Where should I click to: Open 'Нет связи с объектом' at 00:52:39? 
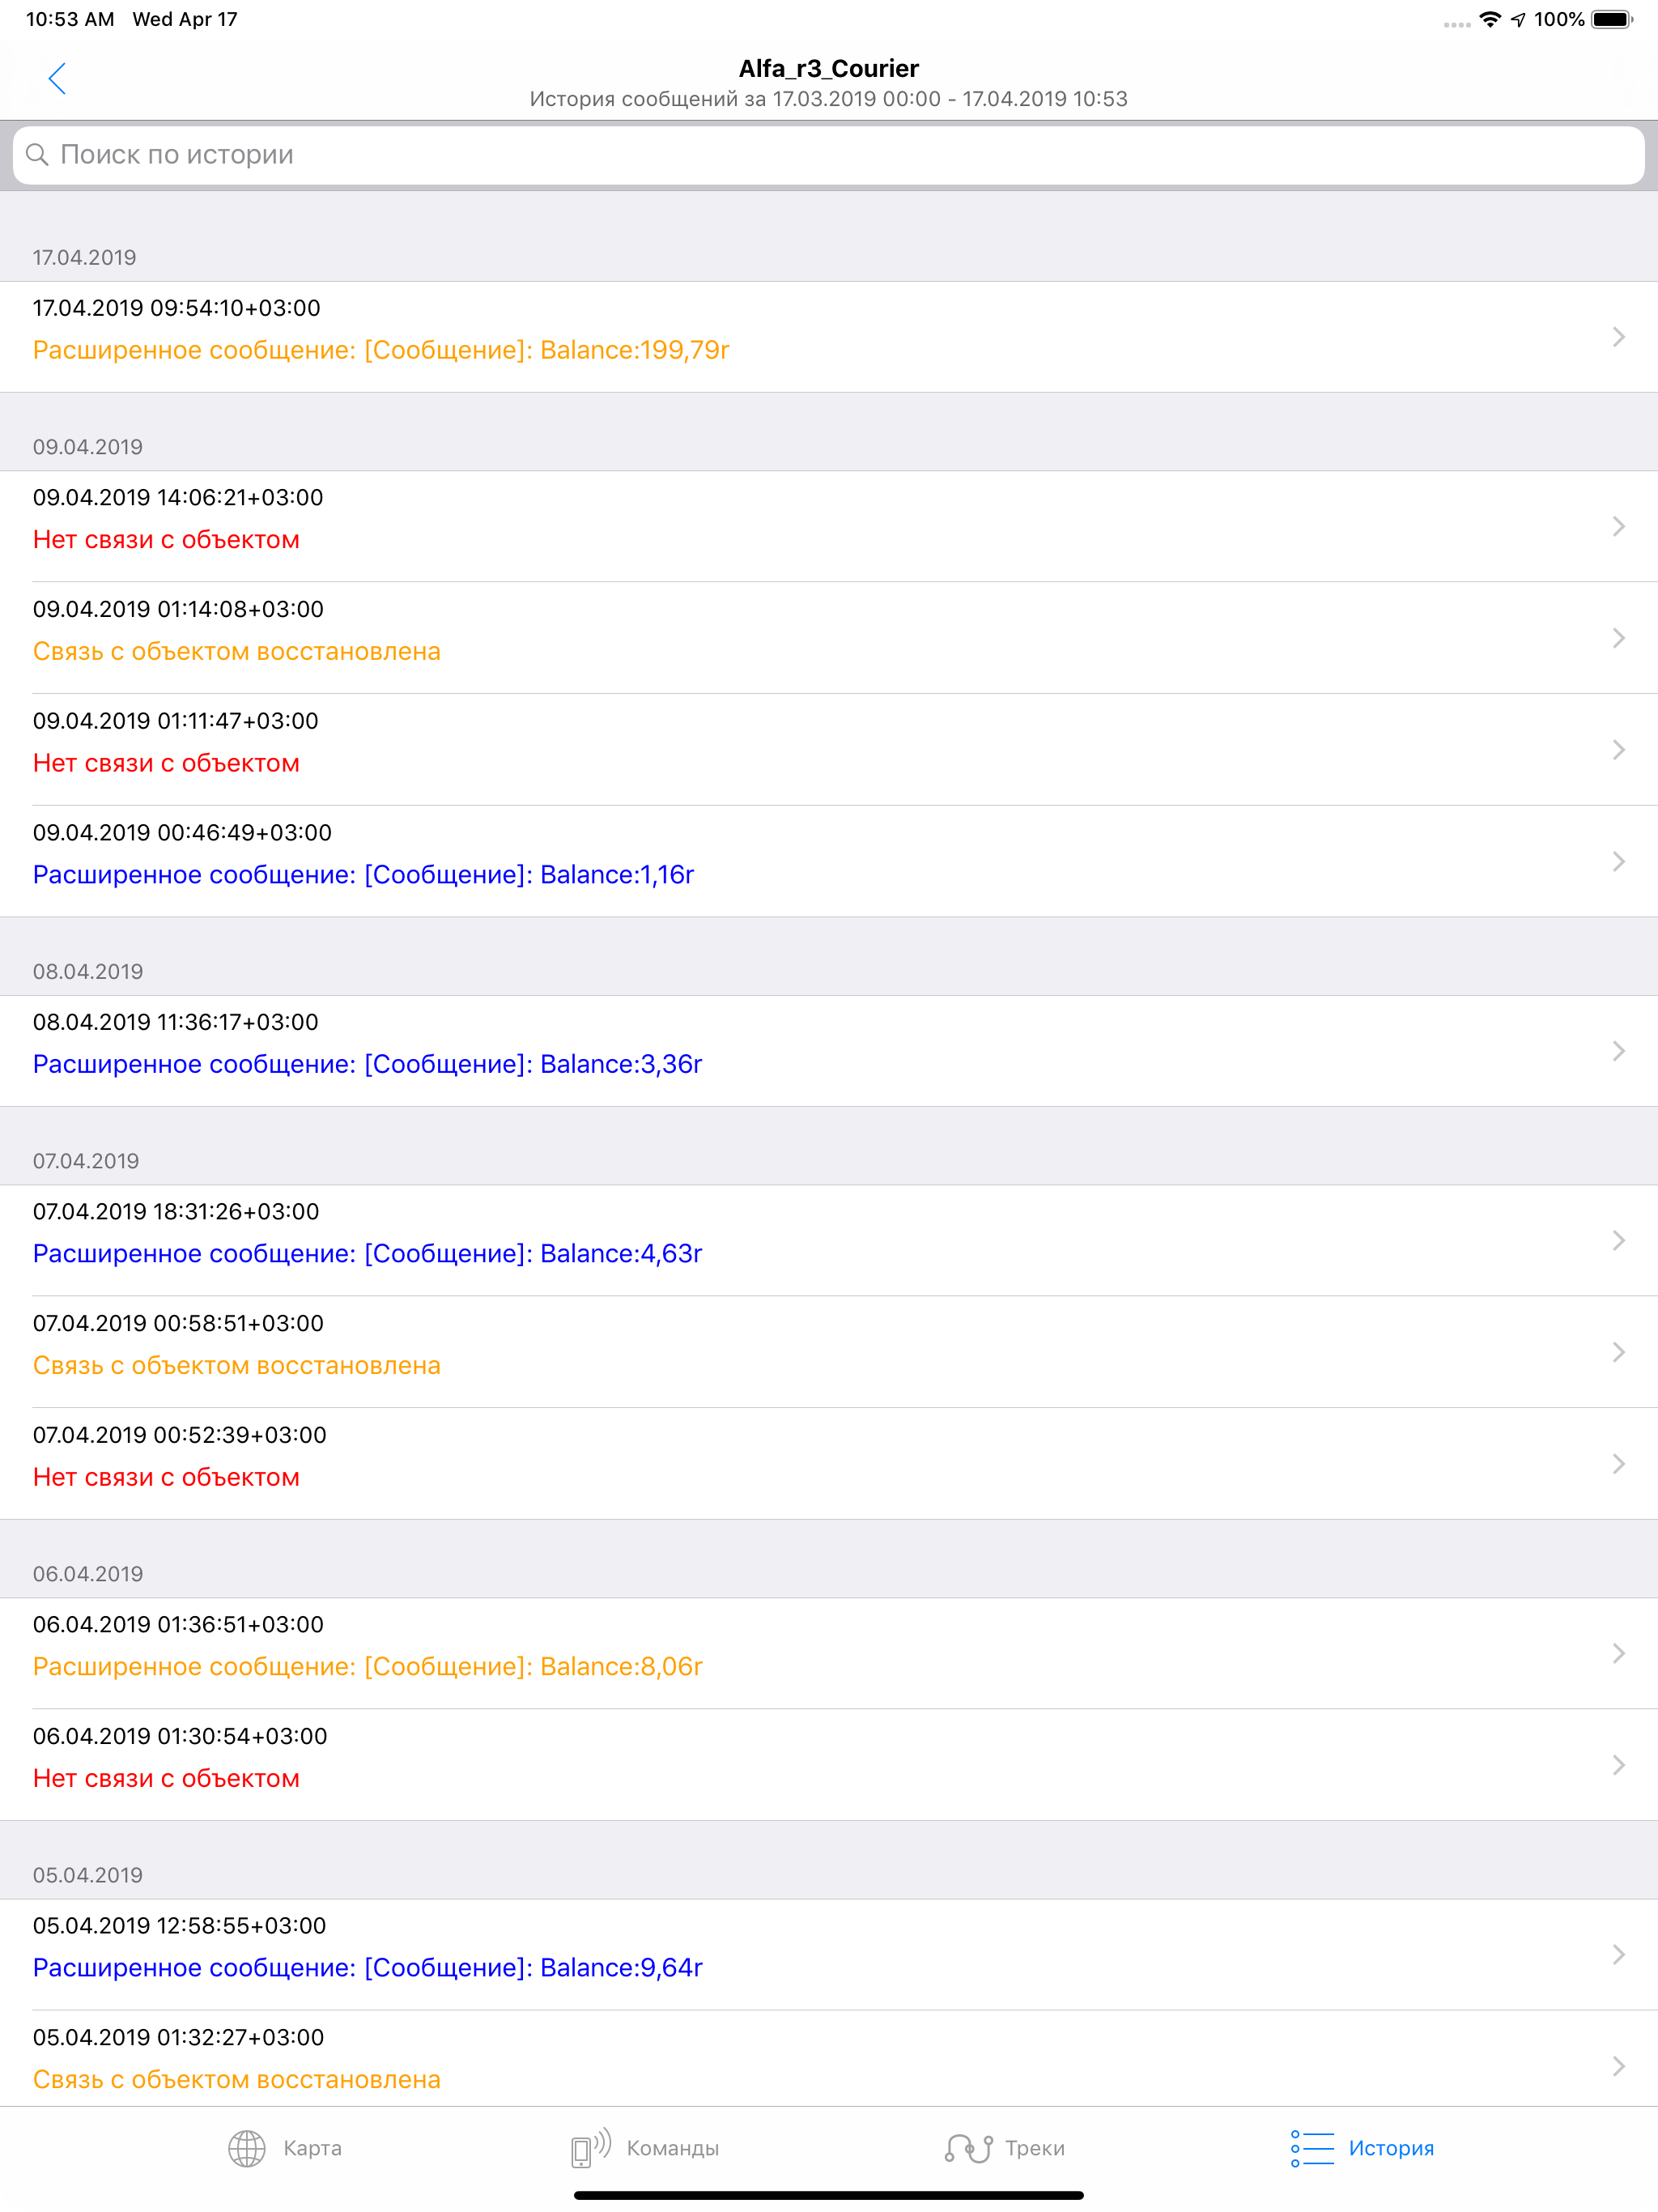pos(166,1477)
